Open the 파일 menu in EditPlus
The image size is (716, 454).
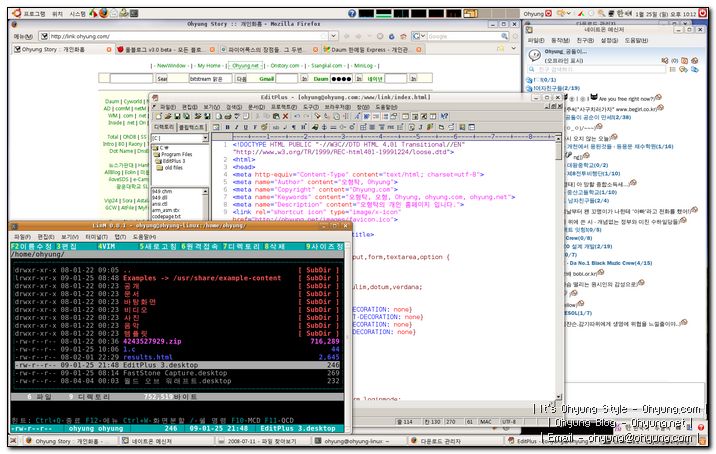click(x=168, y=107)
